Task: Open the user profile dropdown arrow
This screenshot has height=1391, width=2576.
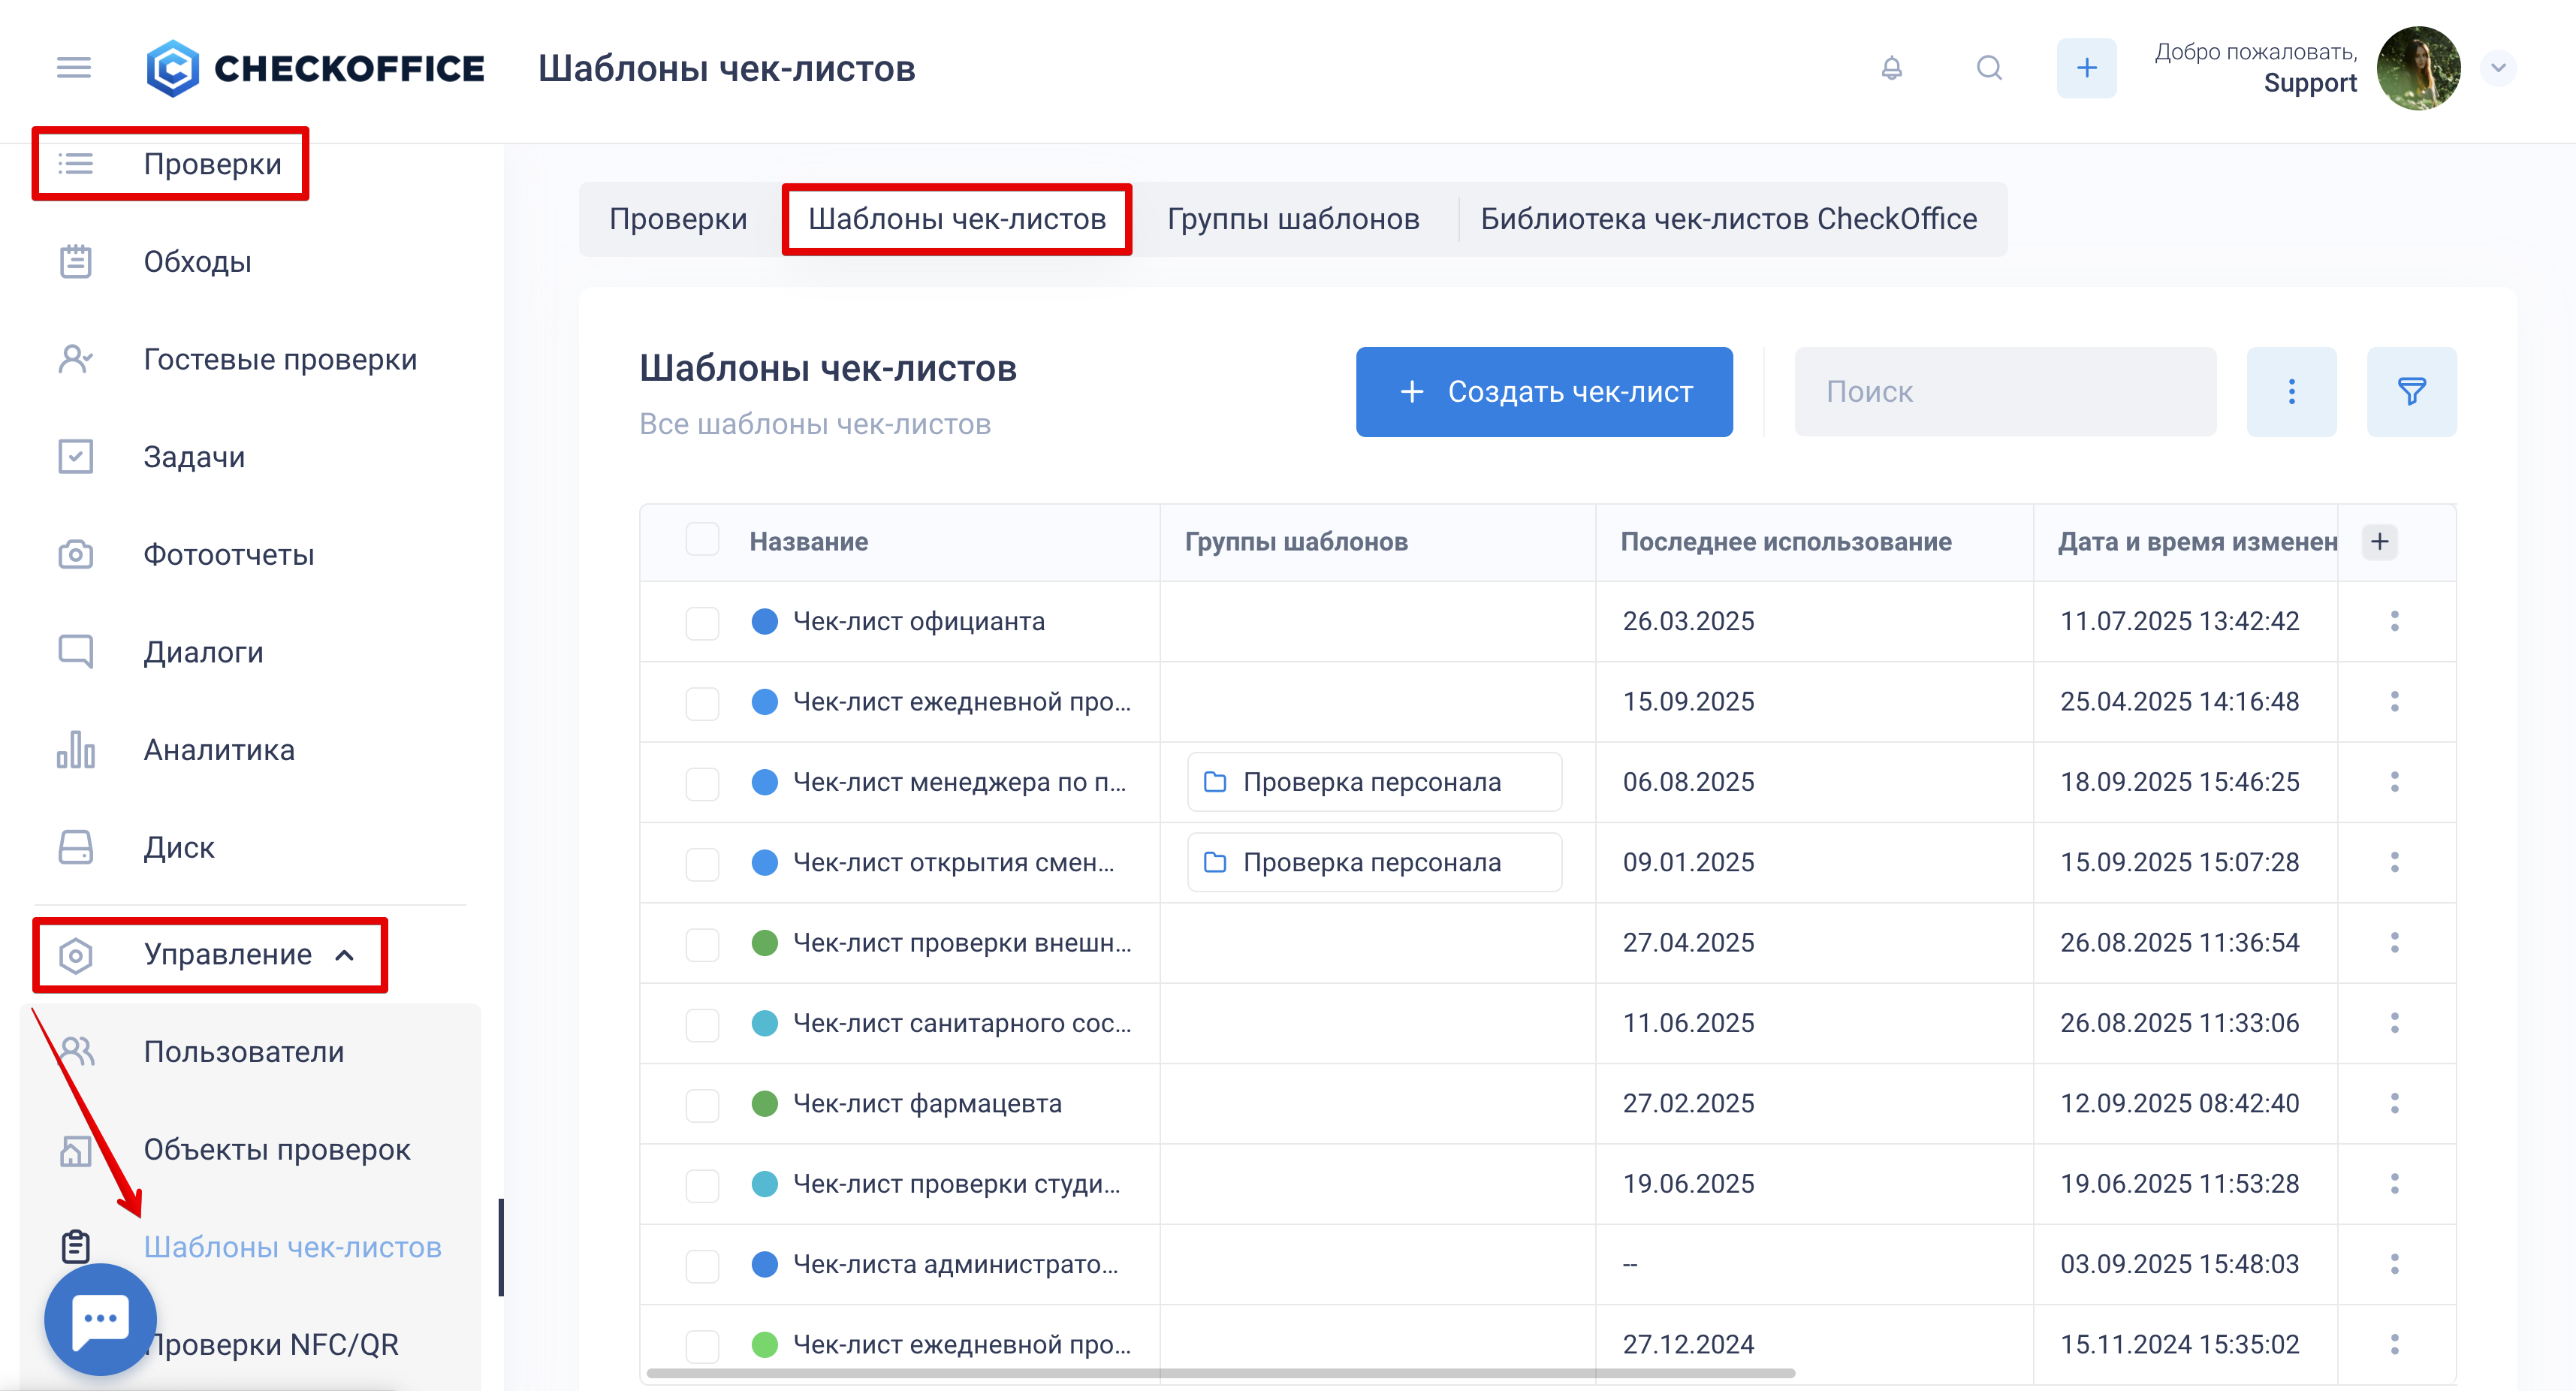Action: [x=2498, y=68]
